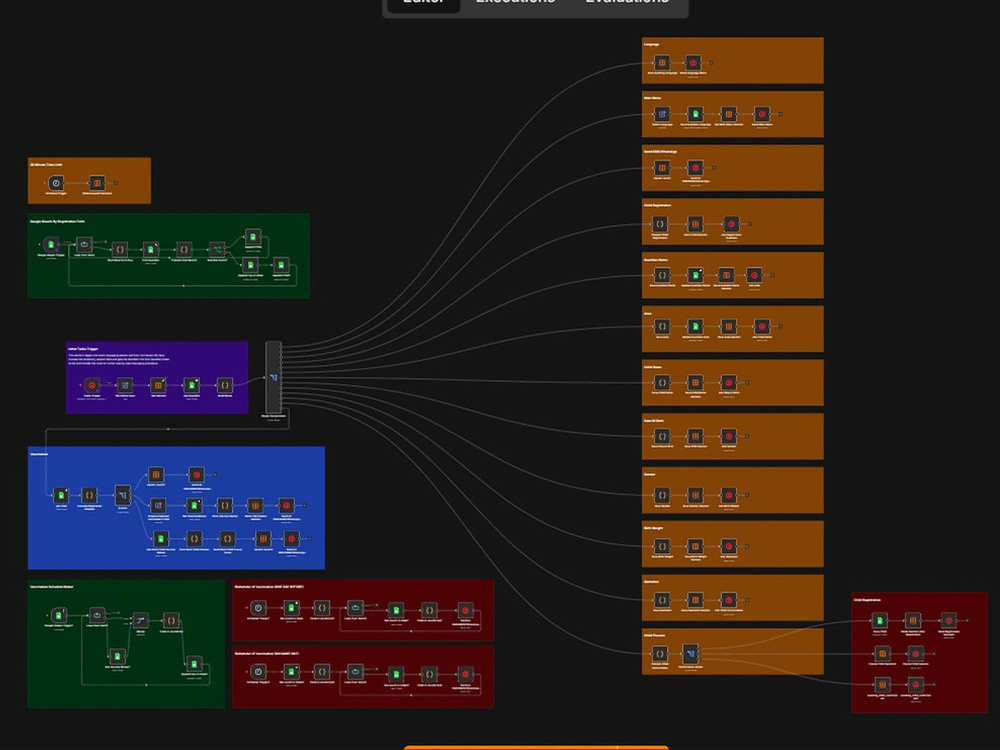Switch to the Evaluations tab

(x=627, y=2)
